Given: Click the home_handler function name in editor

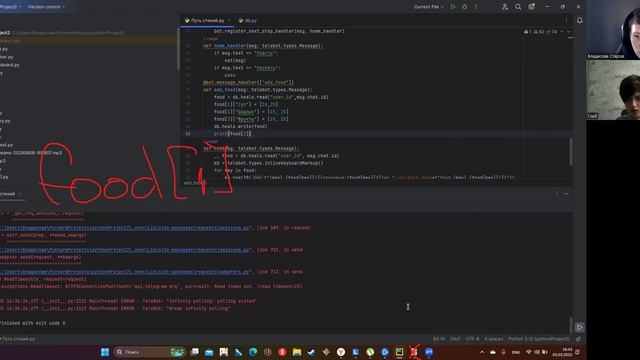Looking at the screenshot, I should click(230, 46).
